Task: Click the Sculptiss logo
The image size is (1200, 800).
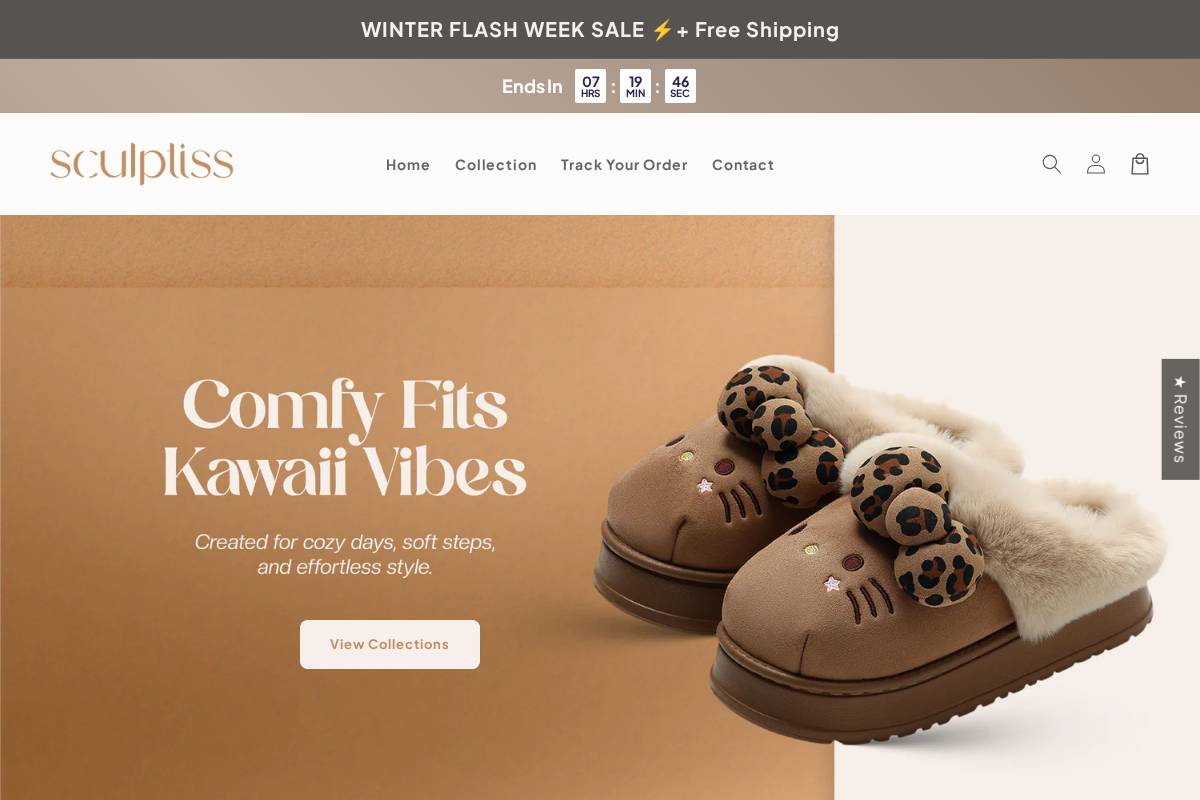Action: tap(142, 164)
